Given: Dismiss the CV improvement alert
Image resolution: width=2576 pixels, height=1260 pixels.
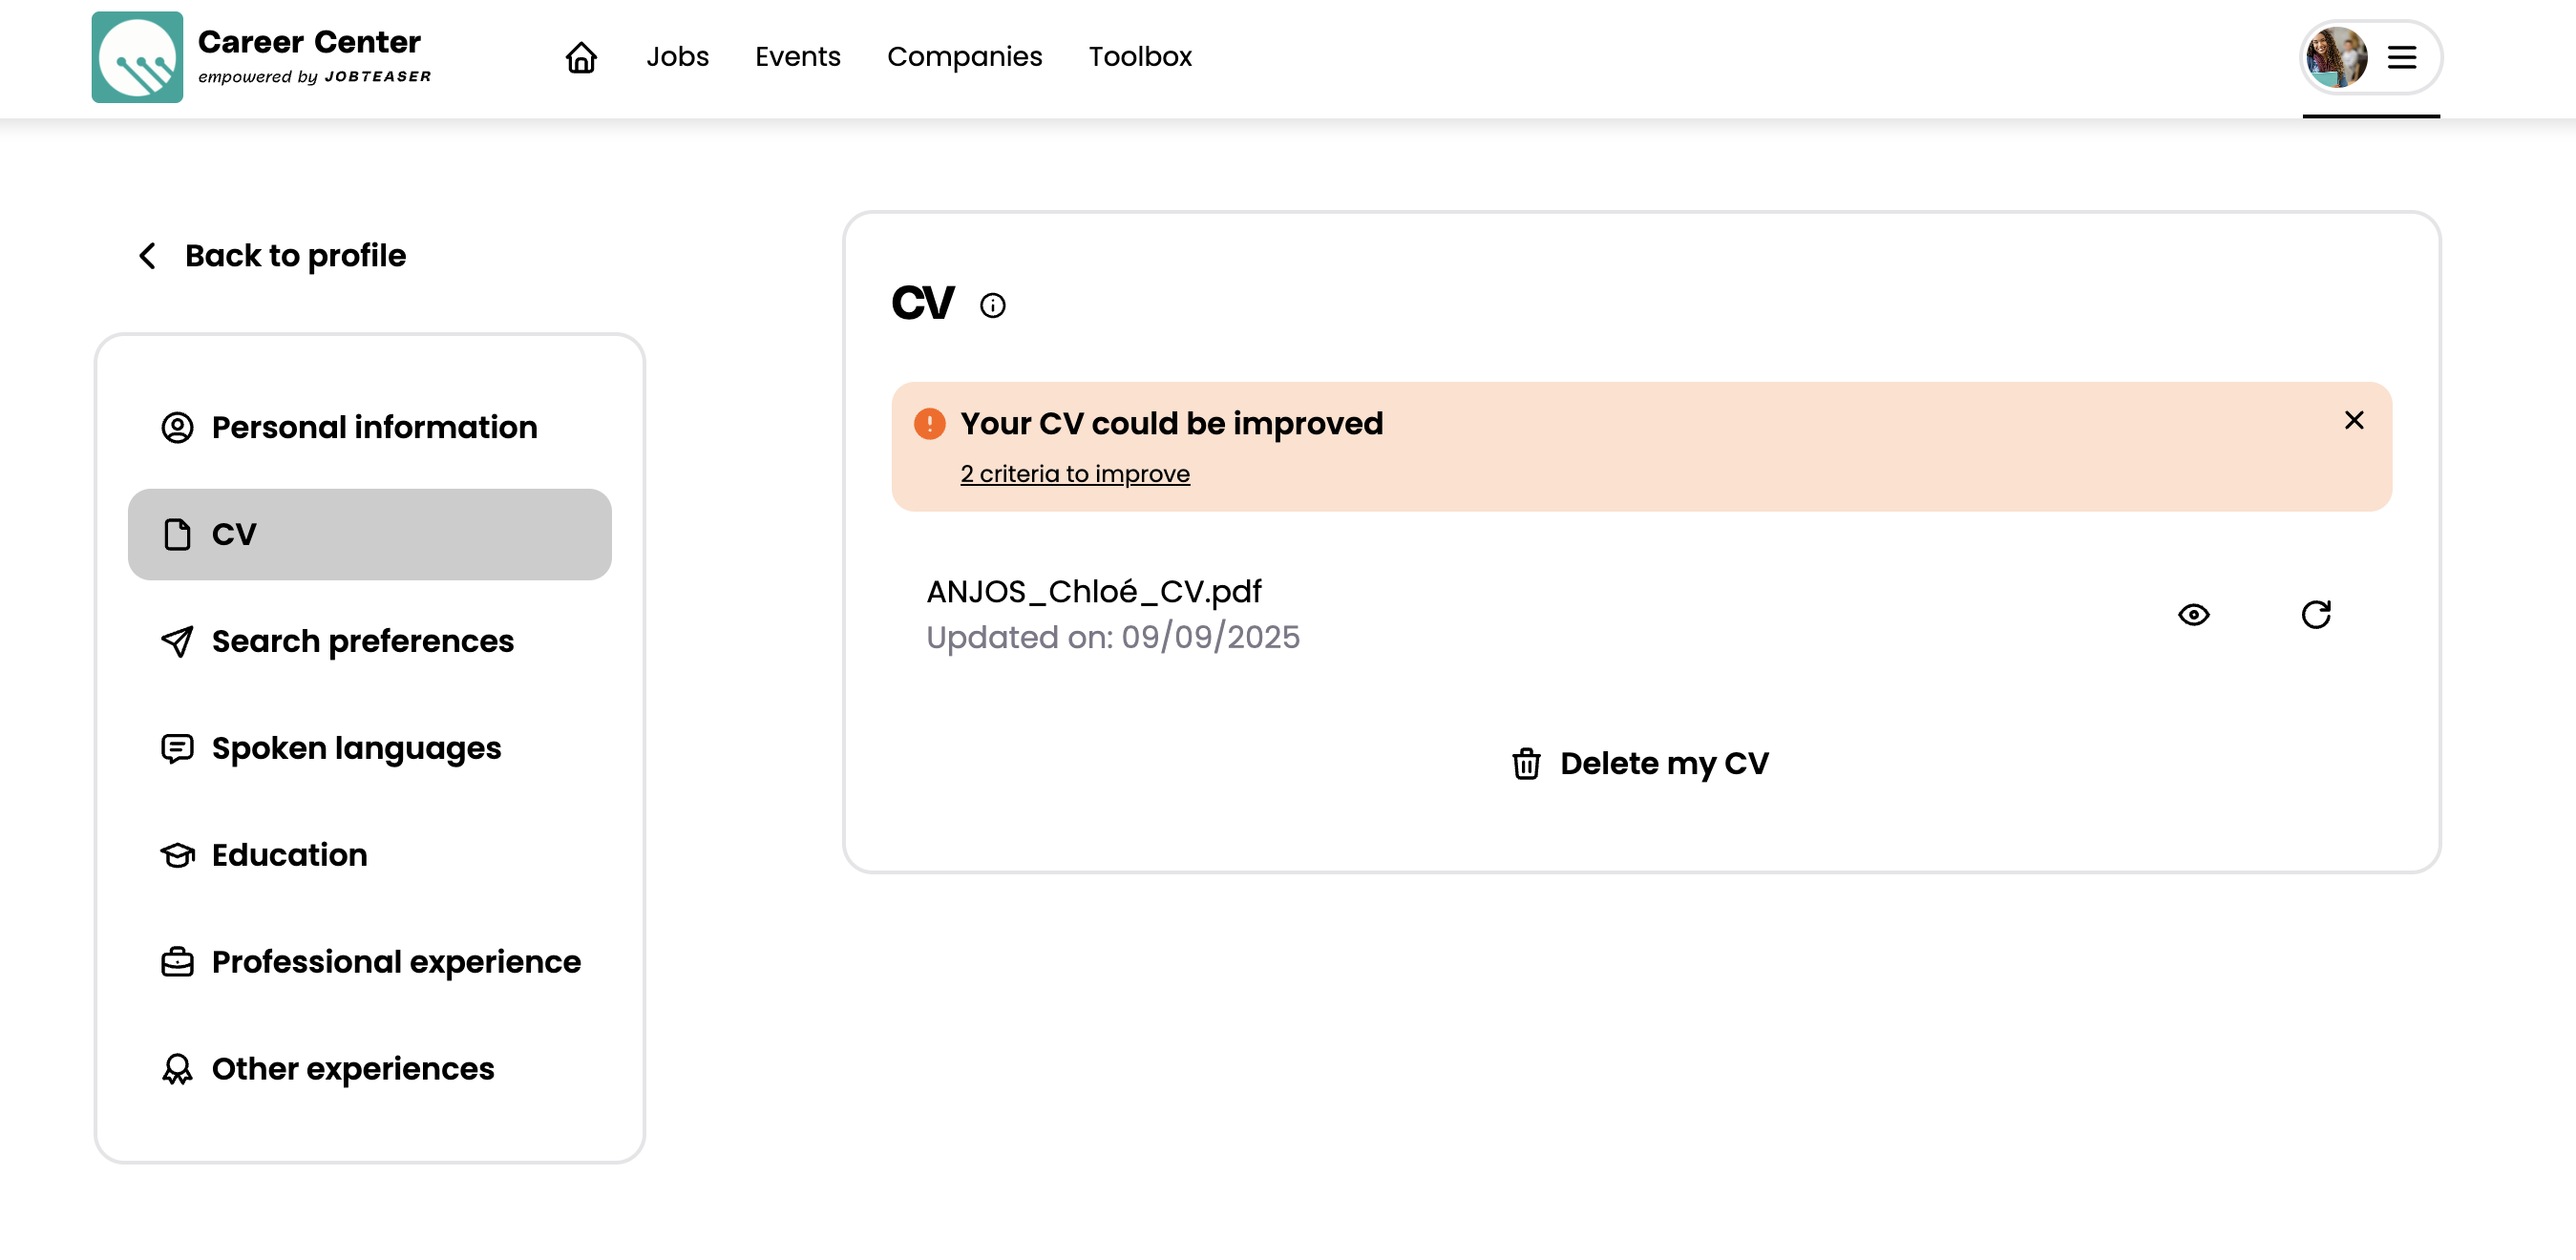Looking at the screenshot, I should click(x=2353, y=421).
